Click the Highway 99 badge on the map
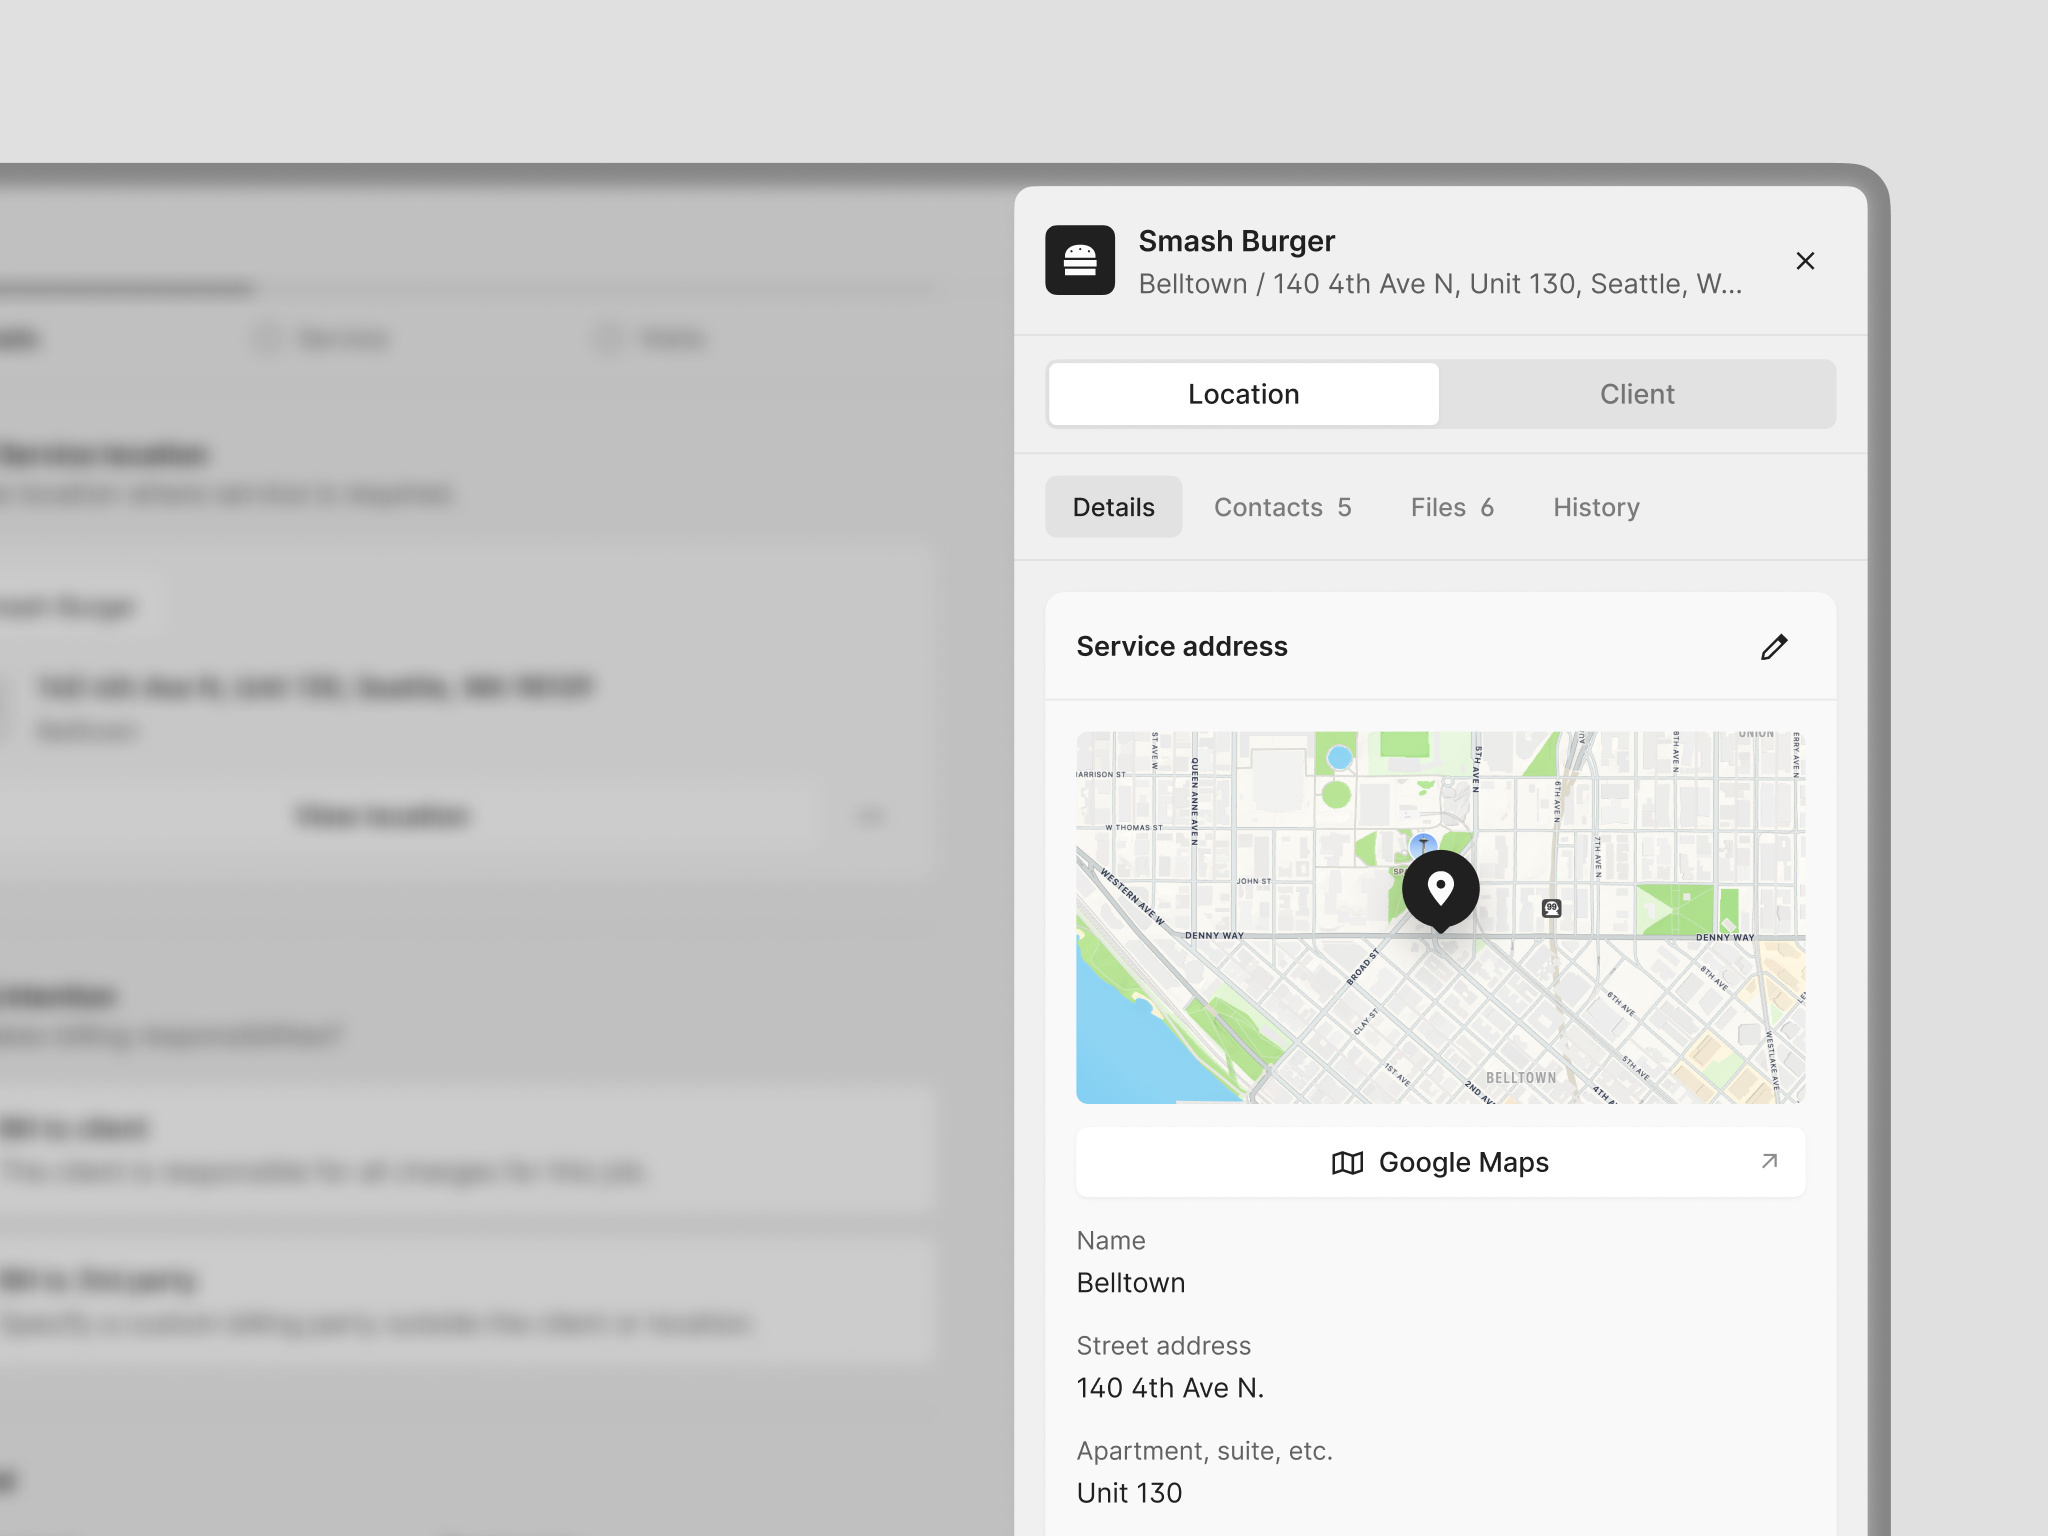Image resolution: width=2048 pixels, height=1536 pixels. click(1551, 907)
